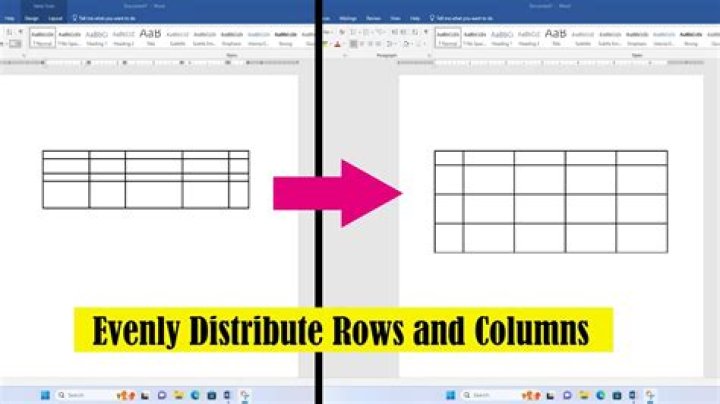The height and width of the screenshot is (404, 720).
Task: Click the numbering list icon in the right window
Action: (x=366, y=32)
